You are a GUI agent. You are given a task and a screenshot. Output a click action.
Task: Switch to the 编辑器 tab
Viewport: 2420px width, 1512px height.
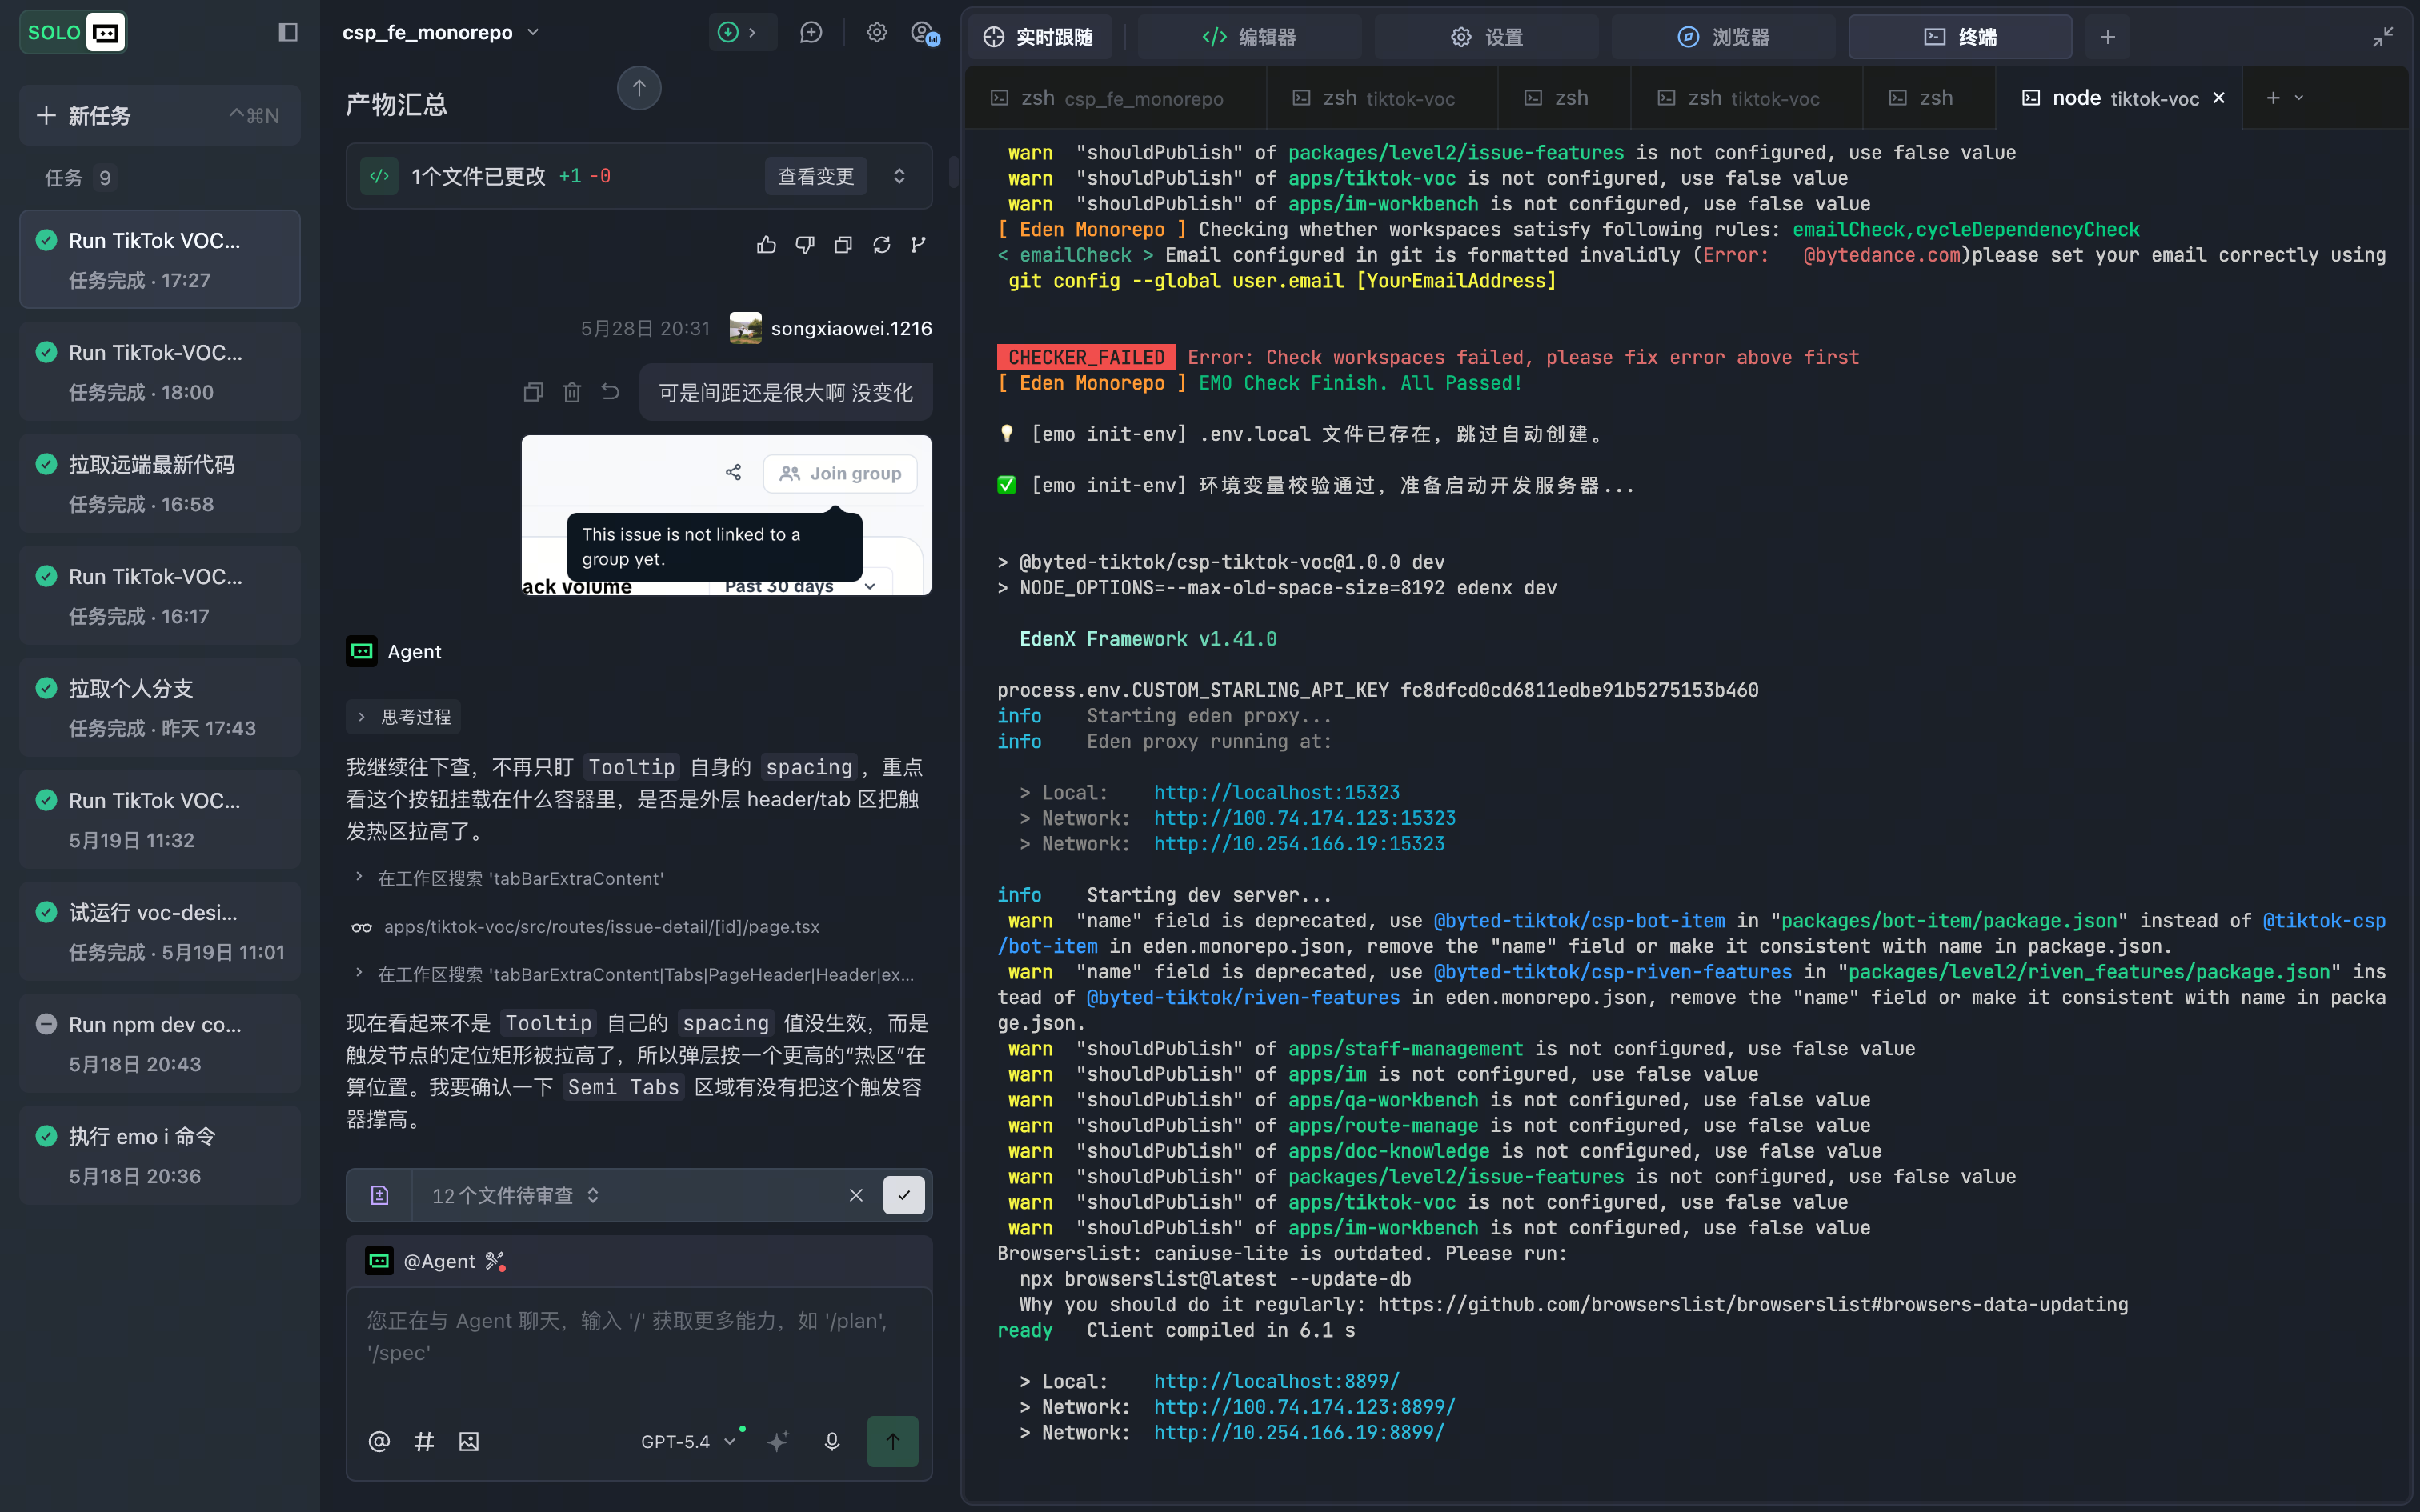(1249, 37)
